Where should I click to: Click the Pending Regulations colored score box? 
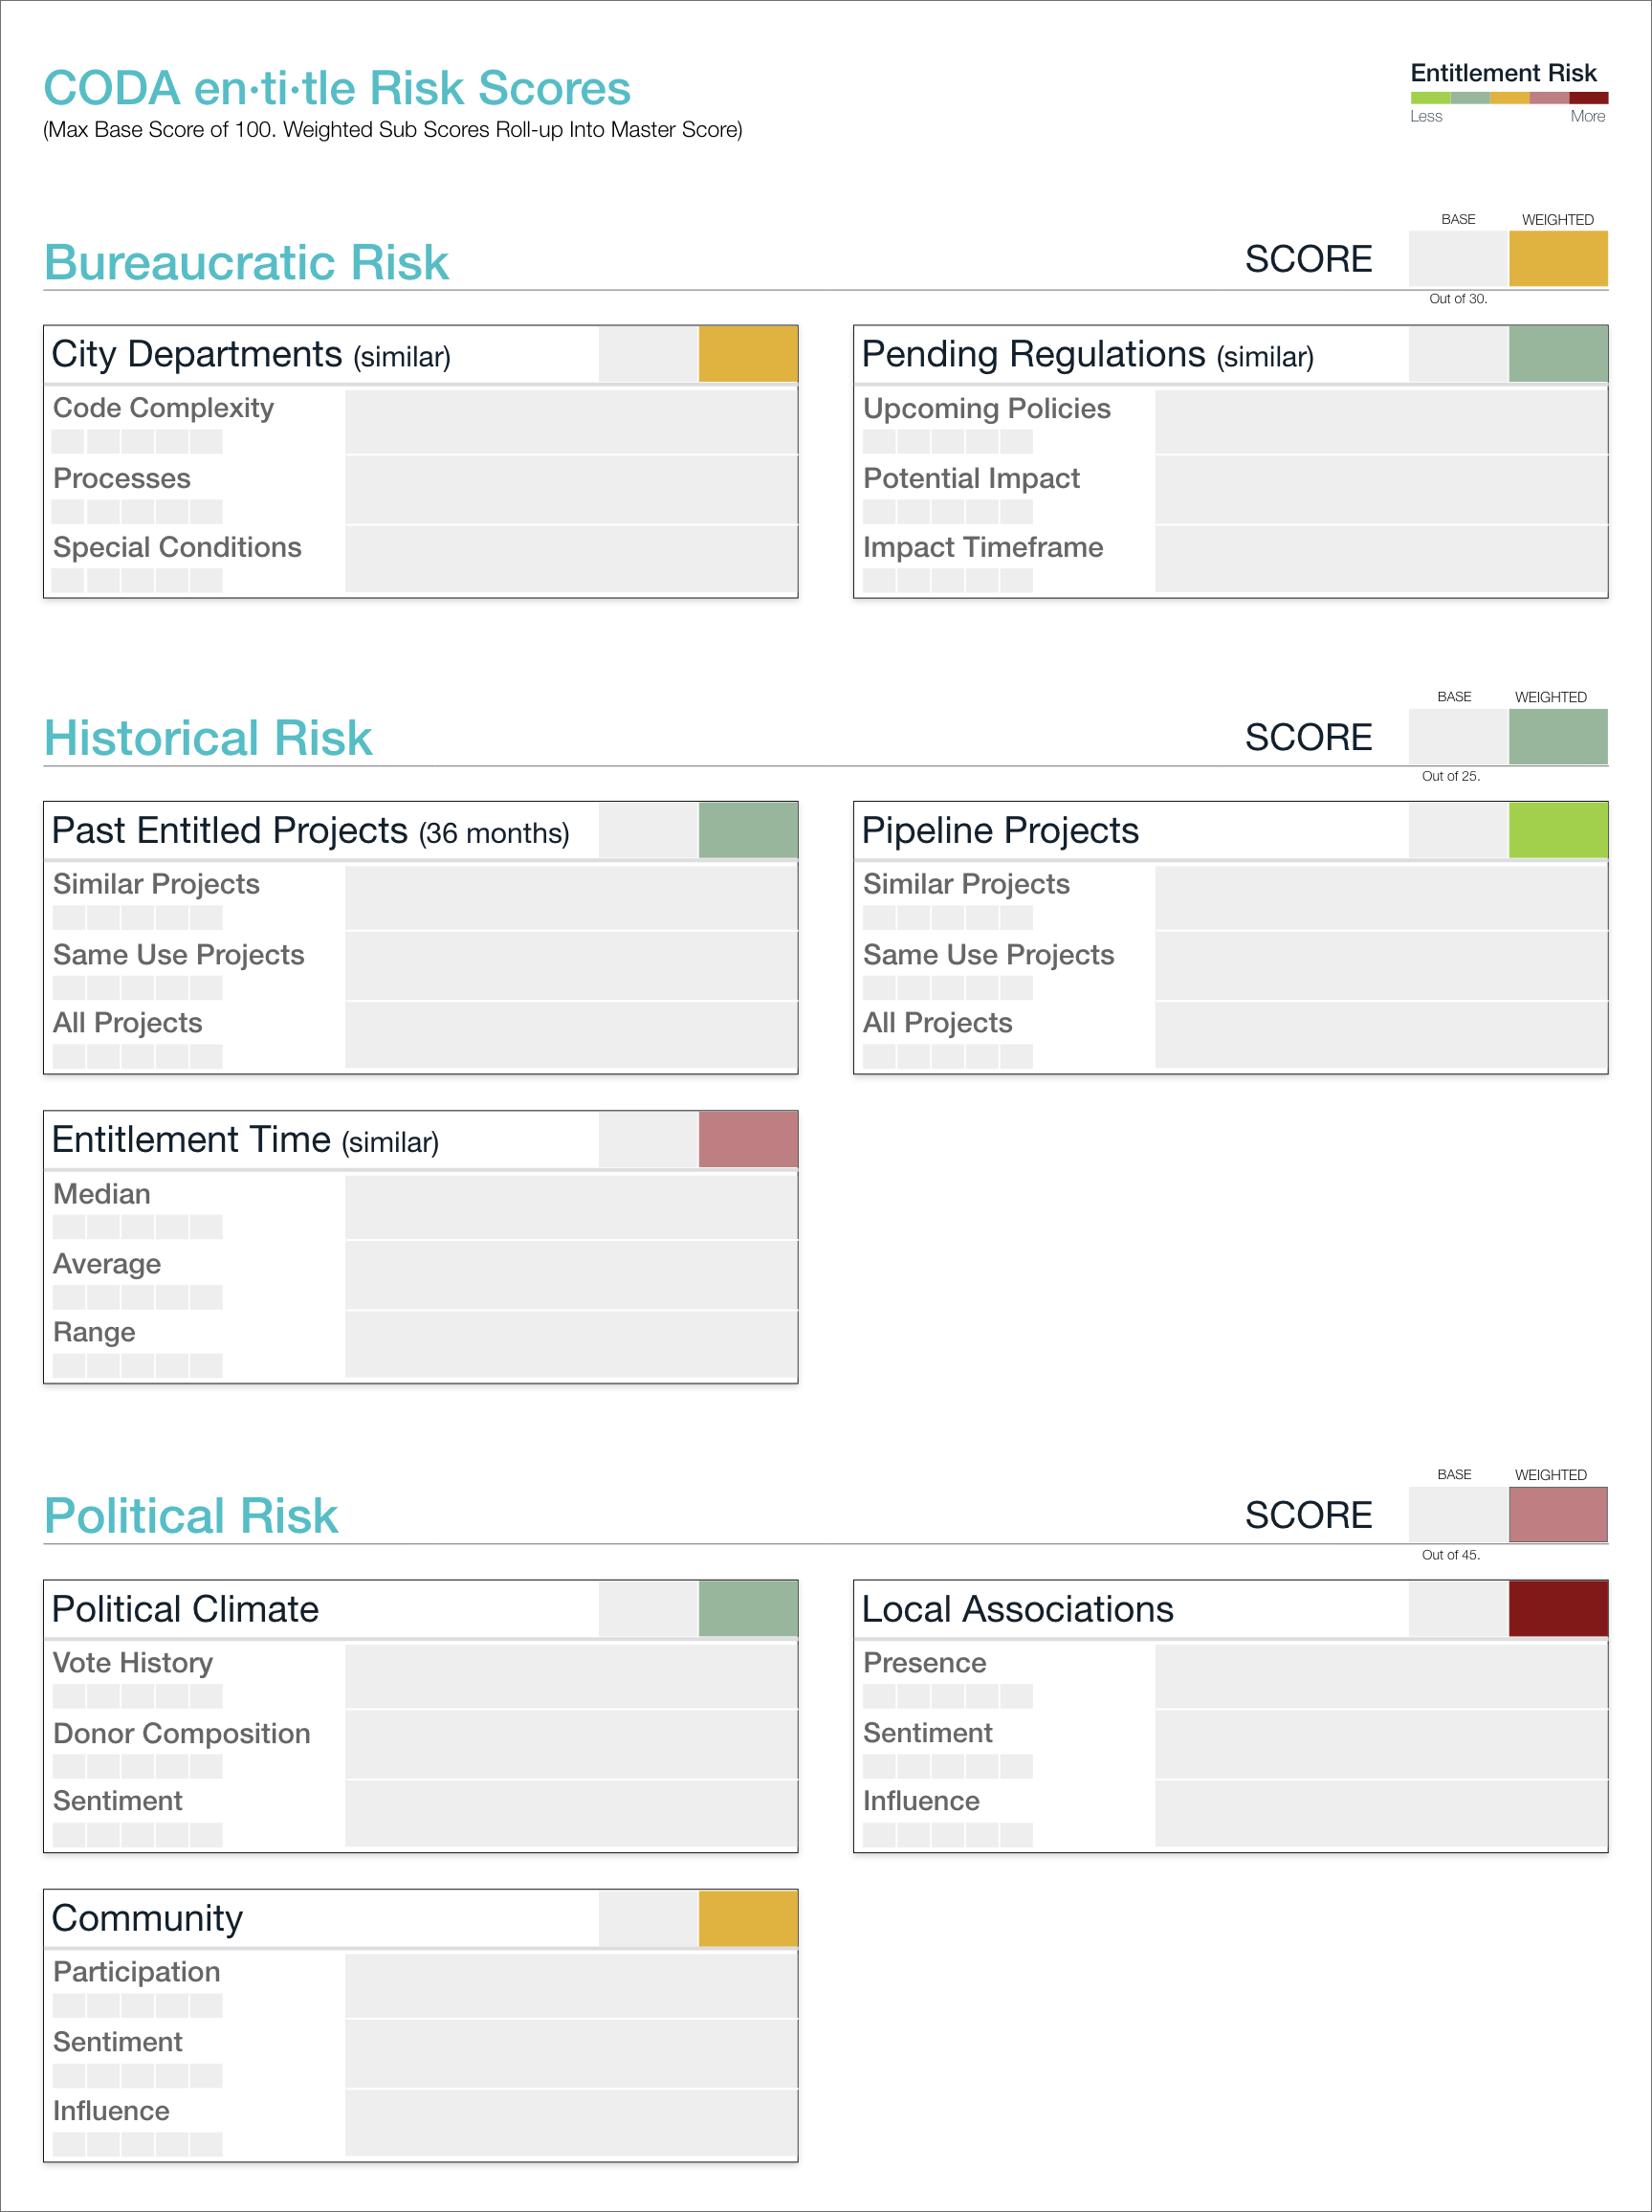[1557, 354]
